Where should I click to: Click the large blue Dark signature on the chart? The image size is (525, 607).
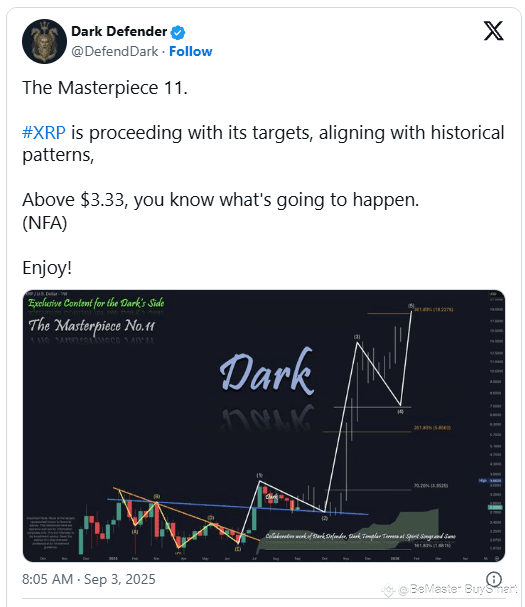267,372
